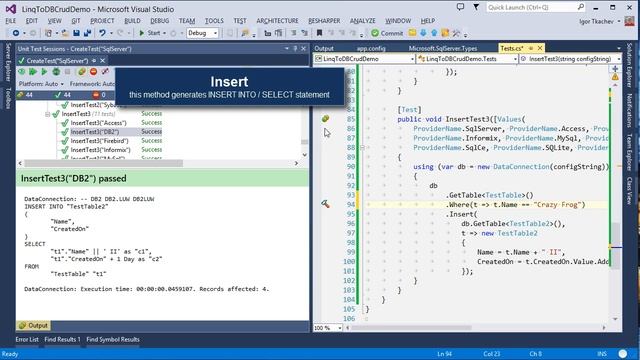The image size is (640, 360).
Task: Open the TEST menu
Action: point(240,21)
